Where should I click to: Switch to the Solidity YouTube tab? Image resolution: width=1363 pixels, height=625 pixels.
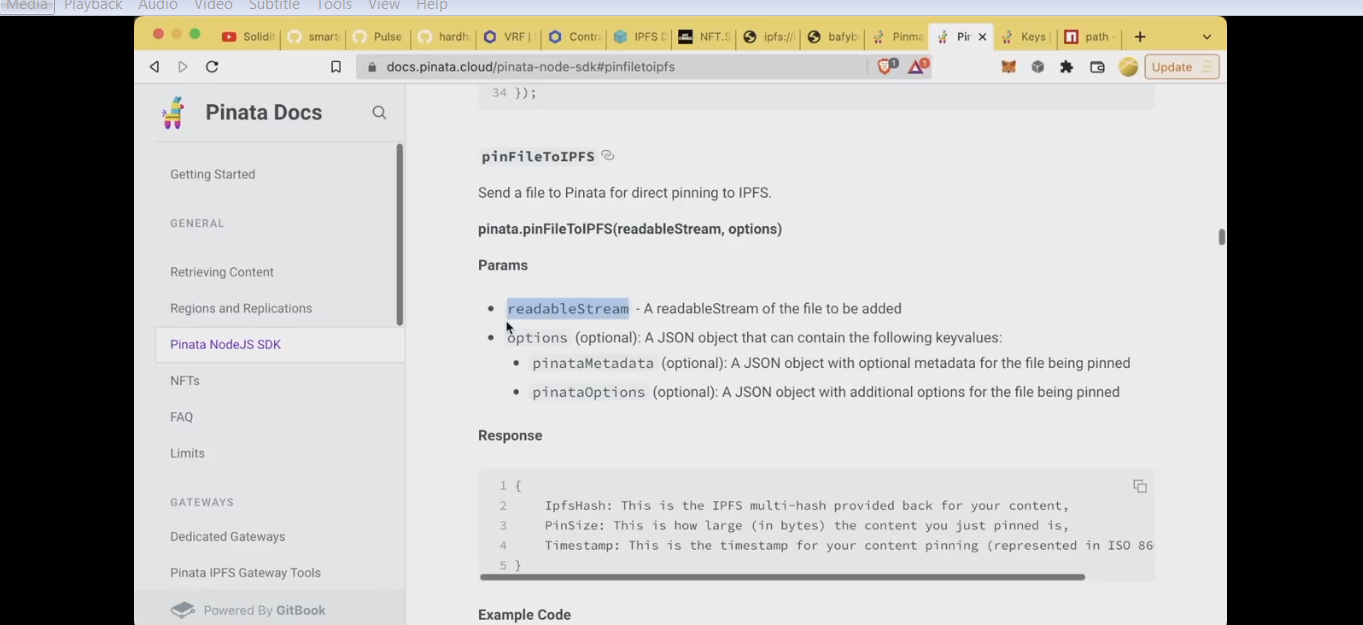tap(248, 37)
